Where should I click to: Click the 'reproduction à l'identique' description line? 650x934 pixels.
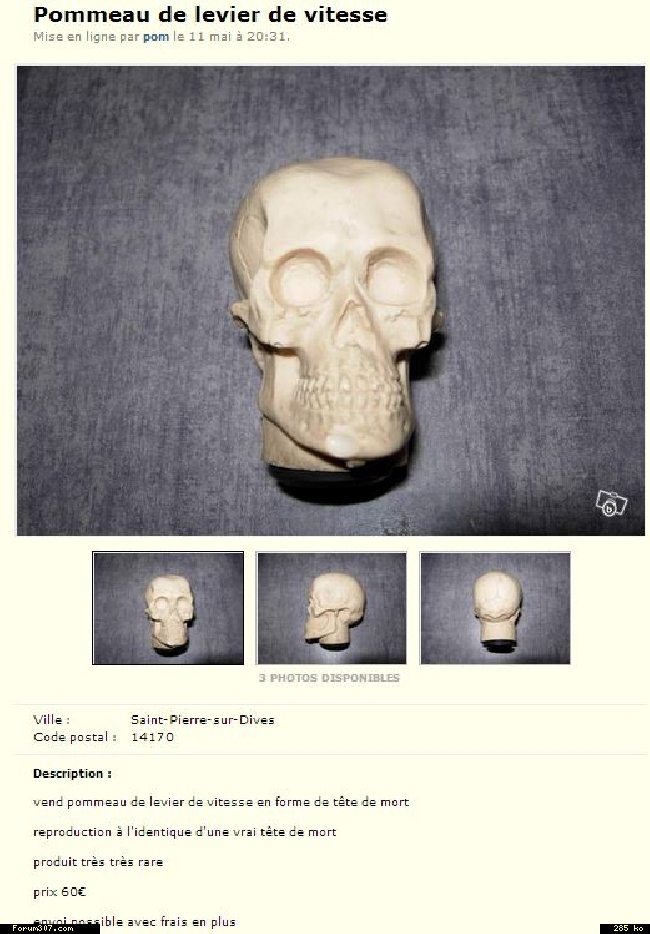pos(185,832)
